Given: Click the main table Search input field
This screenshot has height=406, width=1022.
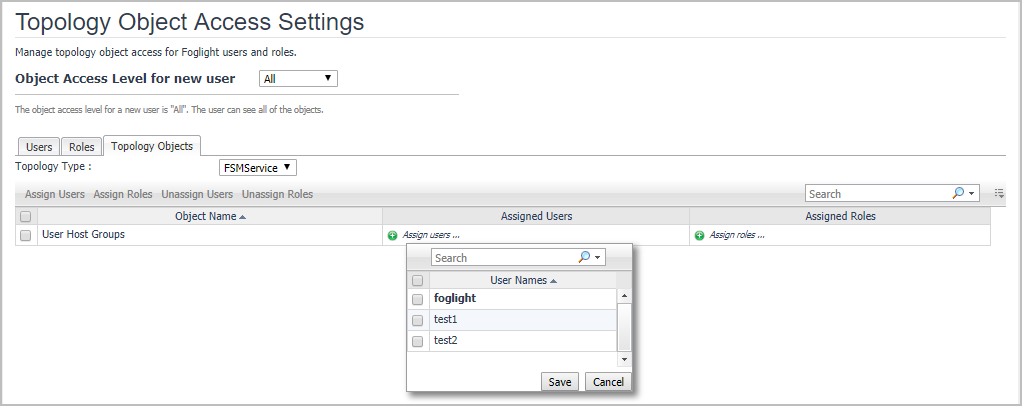Looking at the screenshot, I should coord(876,193).
